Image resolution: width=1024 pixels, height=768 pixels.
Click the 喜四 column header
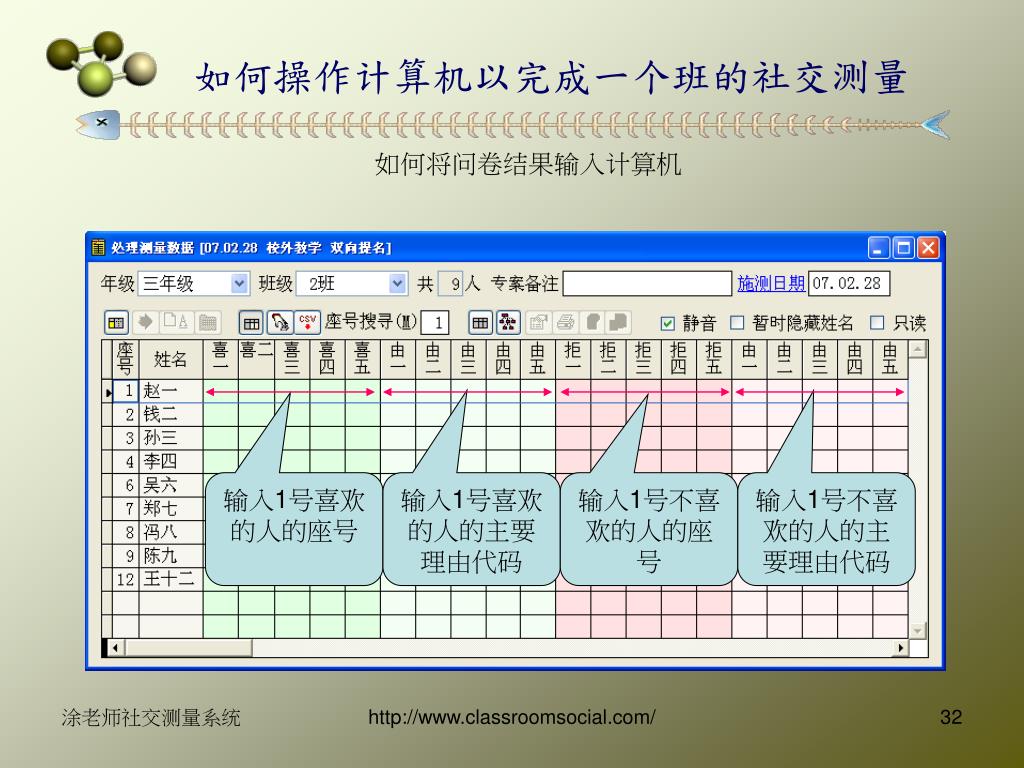[x=327, y=359]
